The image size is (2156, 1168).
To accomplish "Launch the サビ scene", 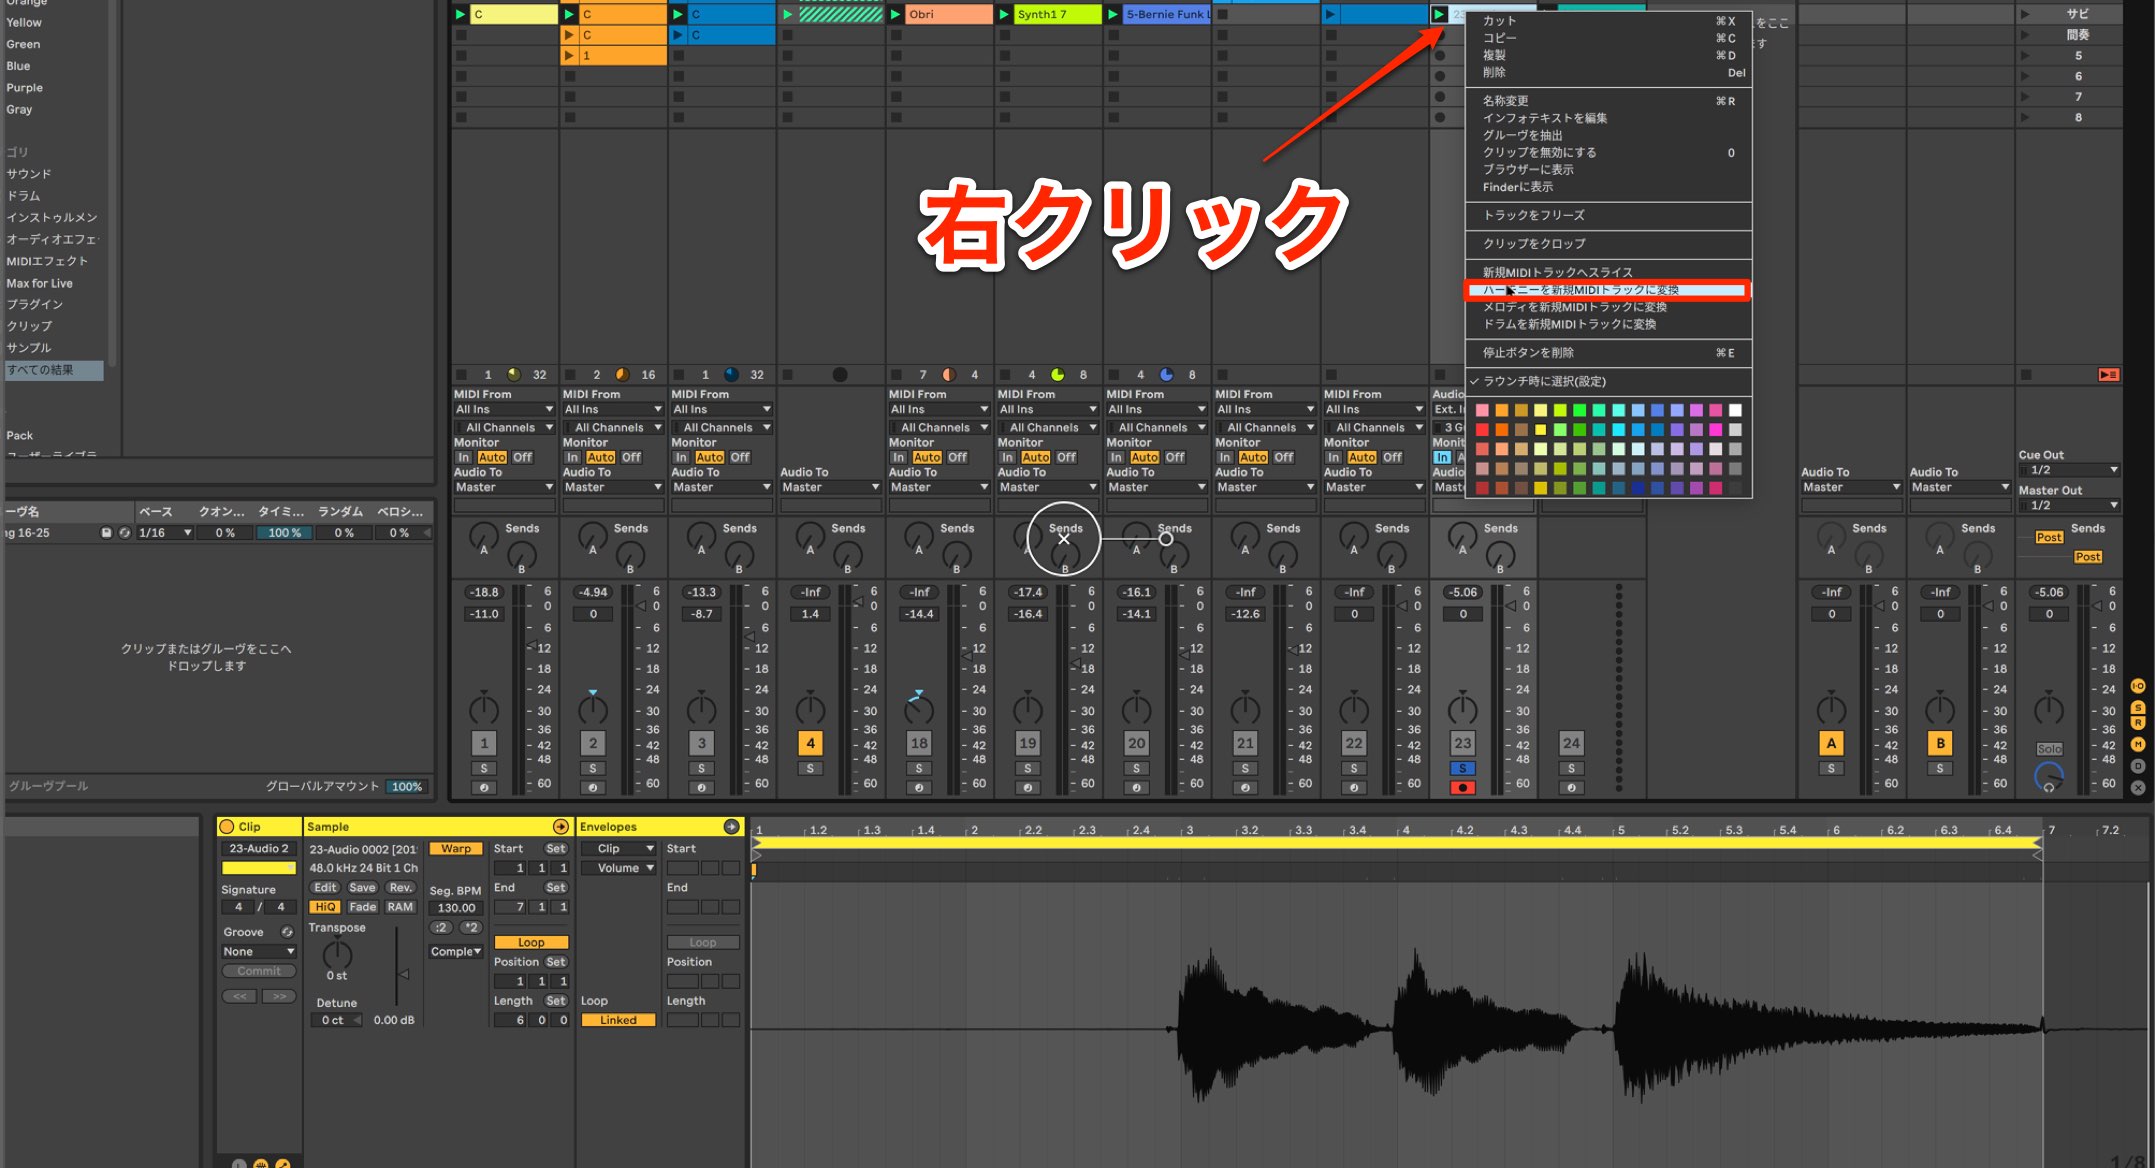I will pyautogui.click(x=2025, y=14).
